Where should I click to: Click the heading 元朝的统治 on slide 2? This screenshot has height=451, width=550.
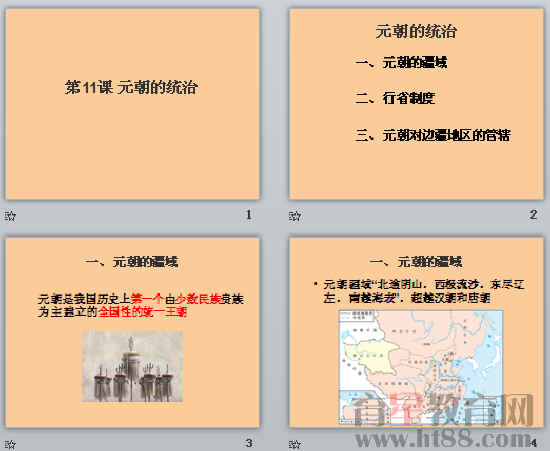(416, 32)
